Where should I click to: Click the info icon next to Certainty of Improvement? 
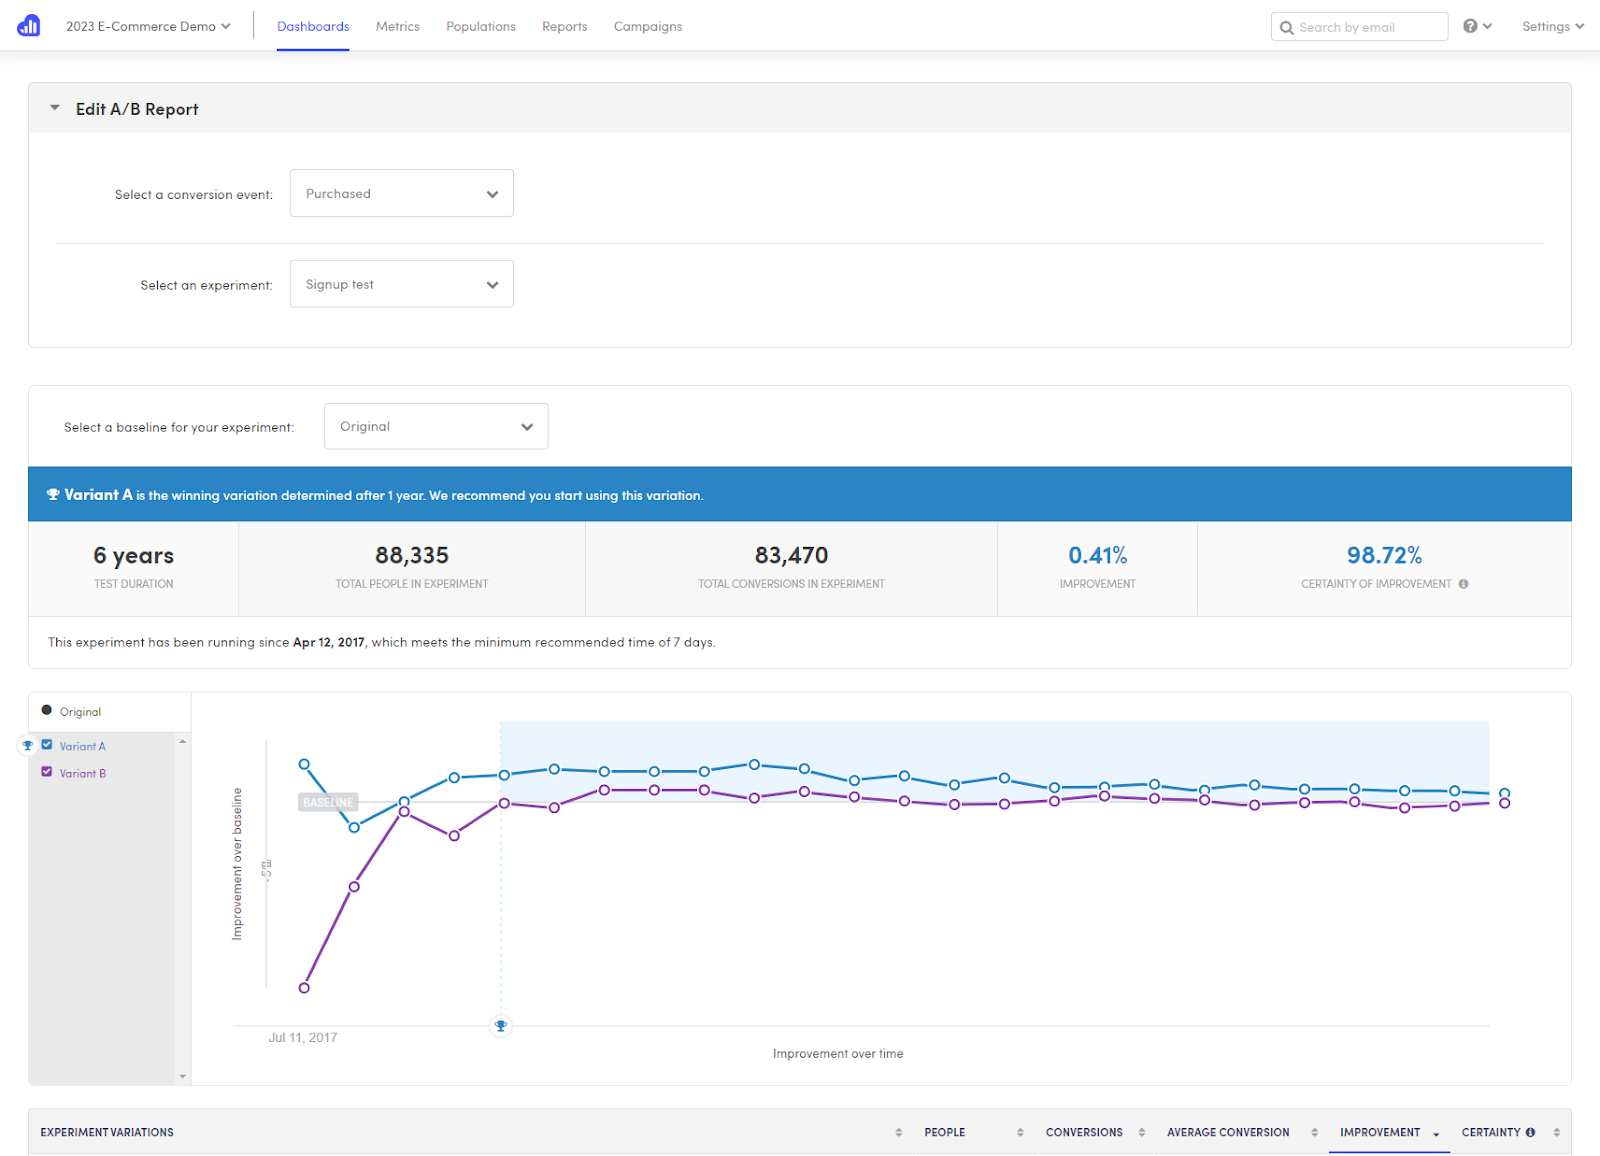1464,583
